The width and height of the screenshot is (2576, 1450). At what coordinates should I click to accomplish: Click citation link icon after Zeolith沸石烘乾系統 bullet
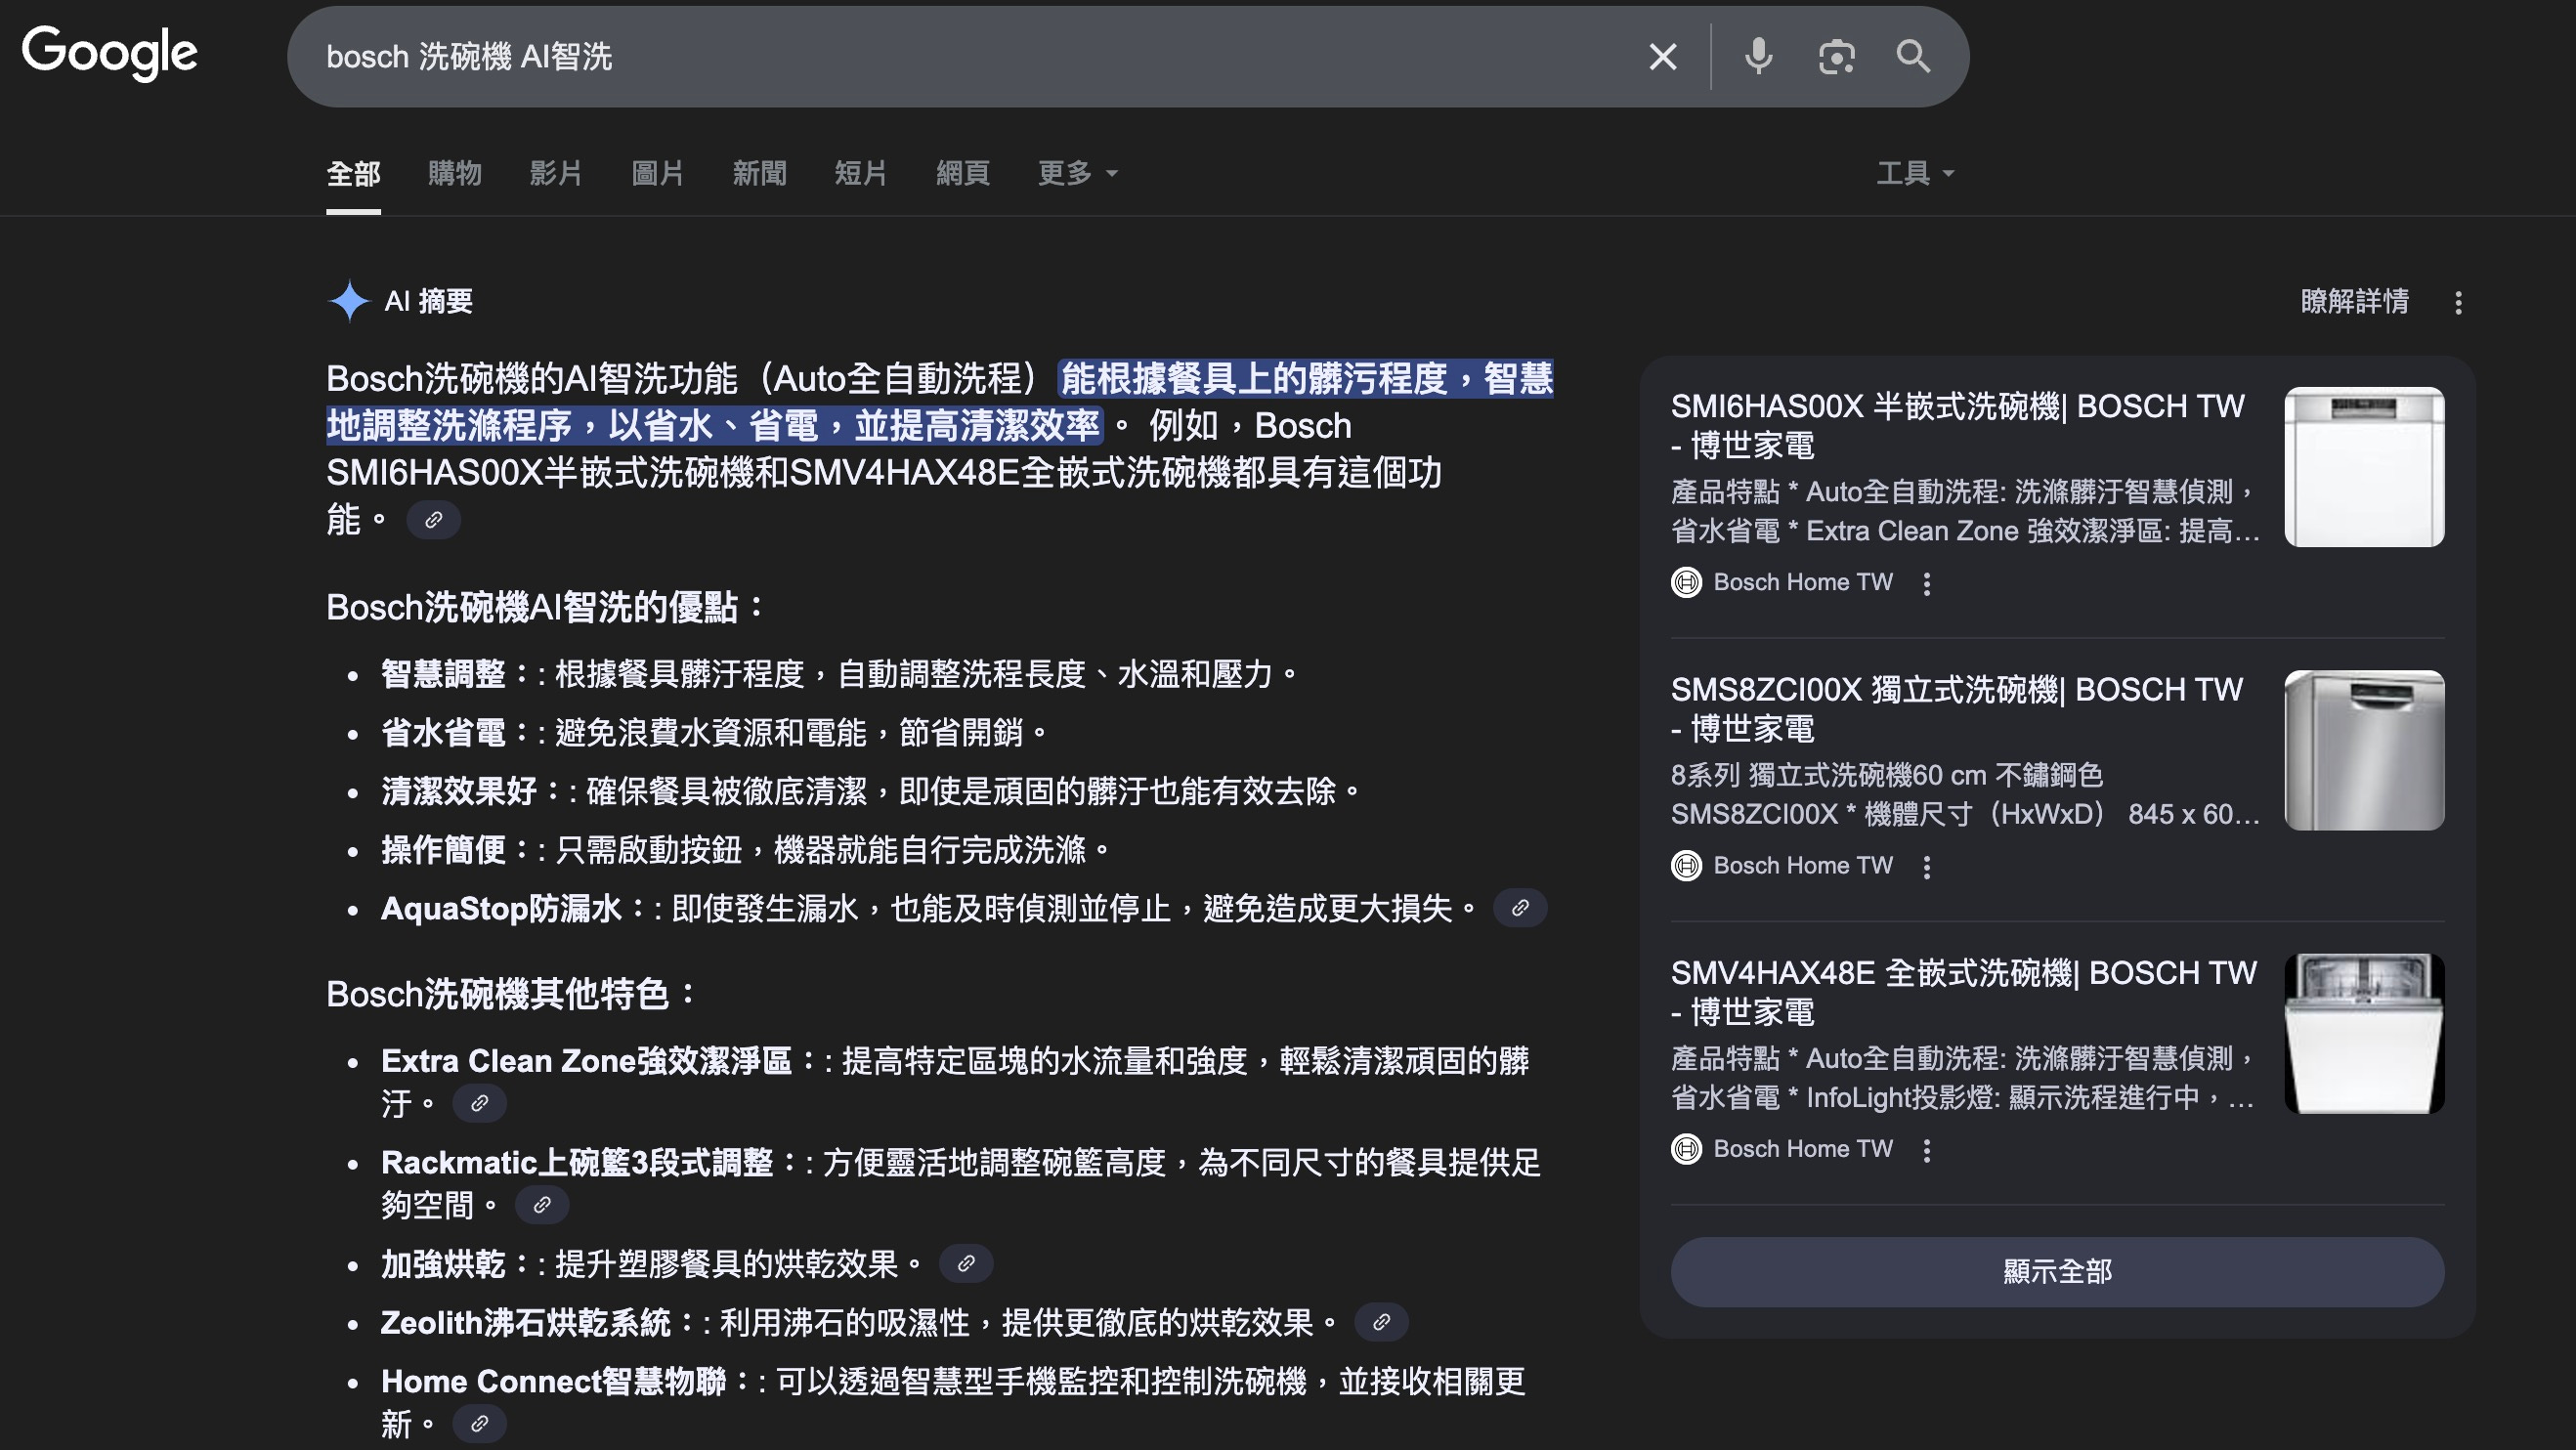click(x=1381, y=1322)
